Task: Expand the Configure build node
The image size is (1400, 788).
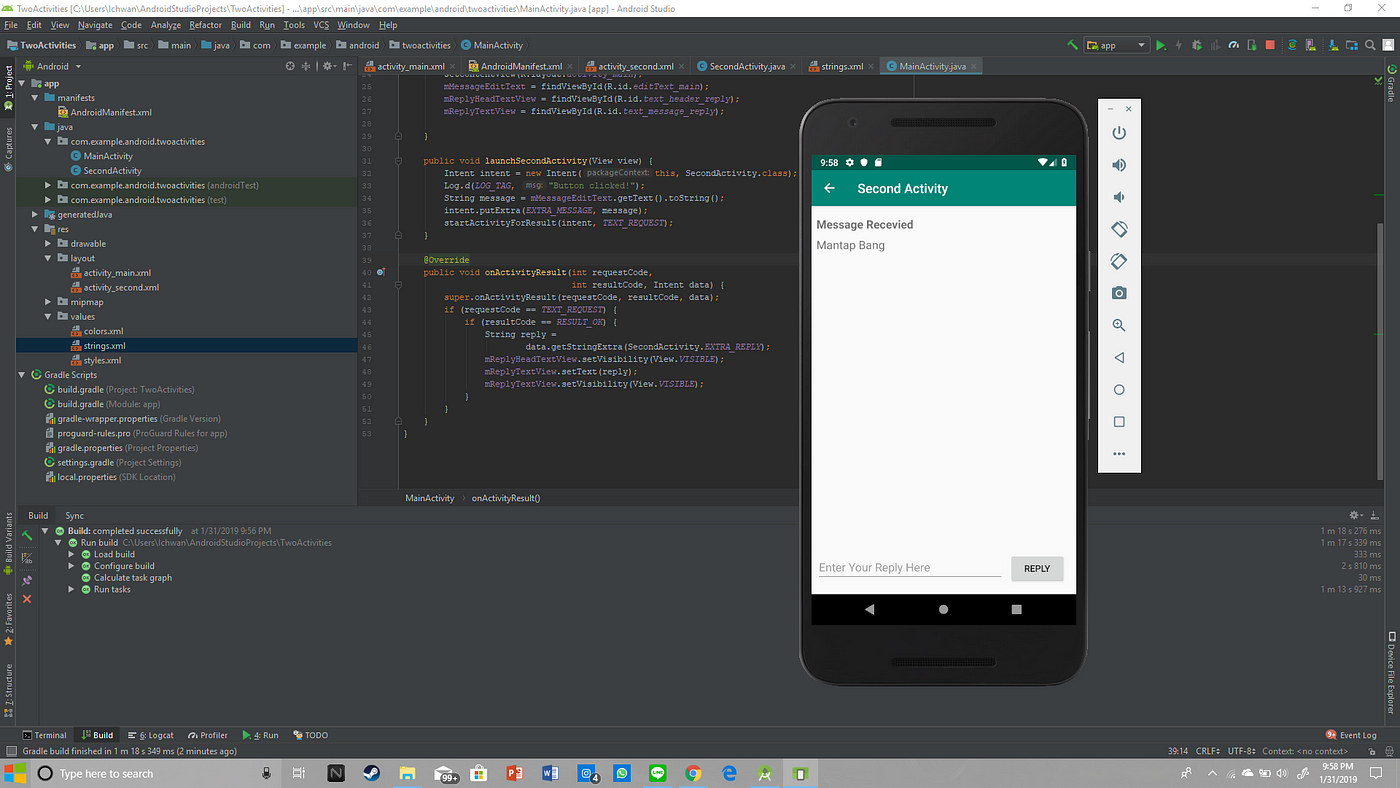Action: click(72, 566)
